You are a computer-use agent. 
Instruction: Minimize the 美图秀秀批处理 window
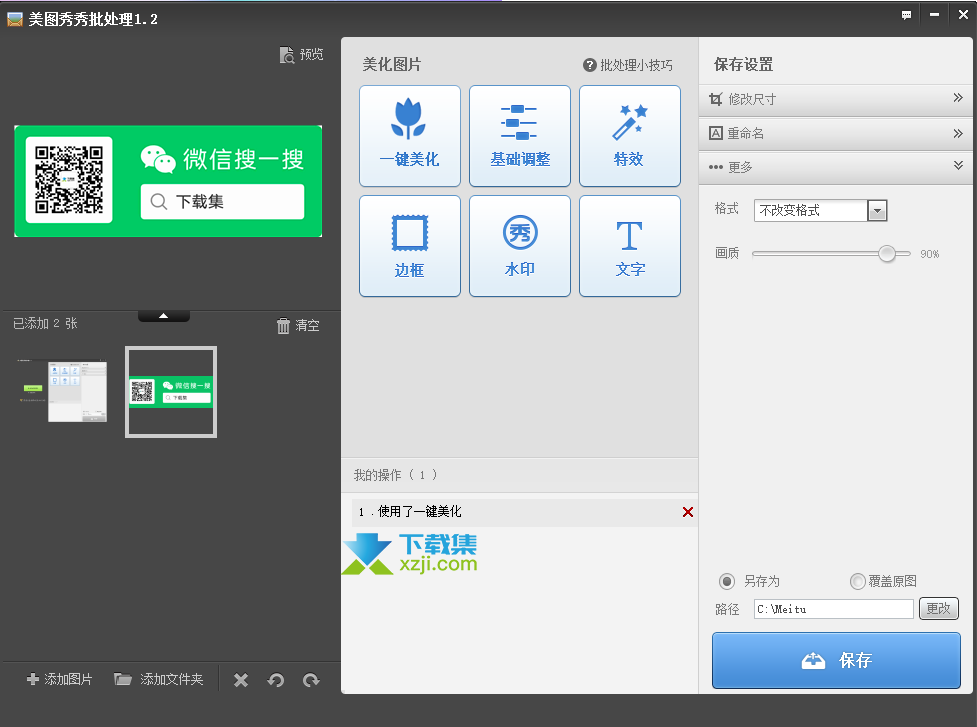coord(934,15)
